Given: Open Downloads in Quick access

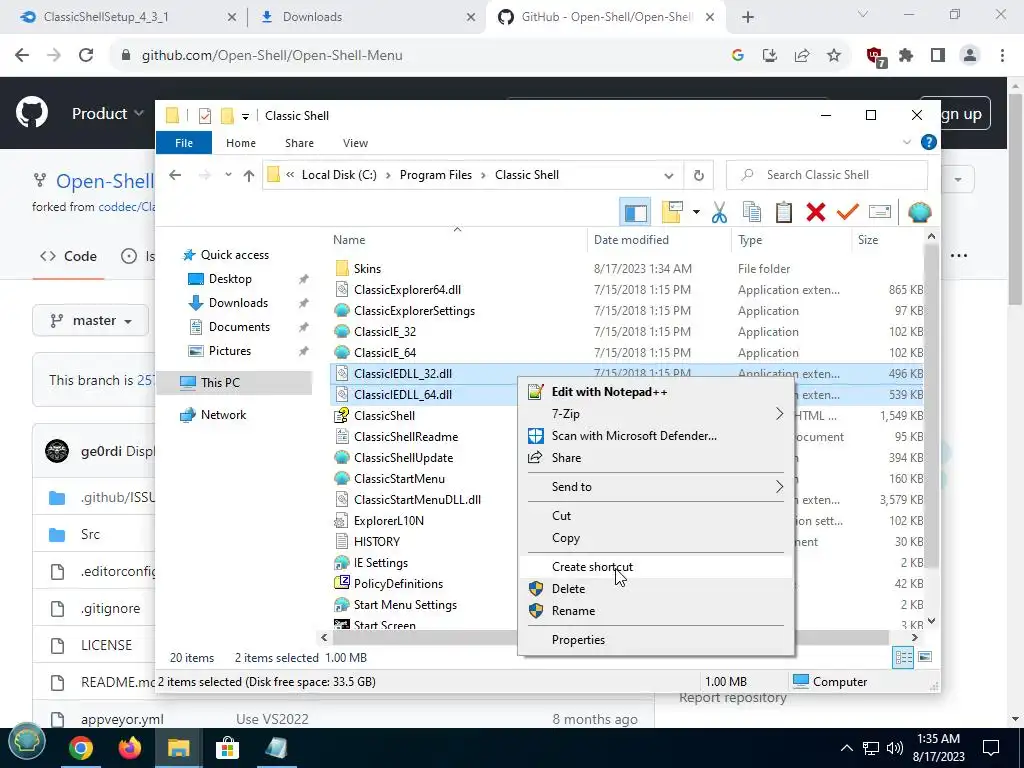Looking at the screenshot, I should click(x=238, y=303).
